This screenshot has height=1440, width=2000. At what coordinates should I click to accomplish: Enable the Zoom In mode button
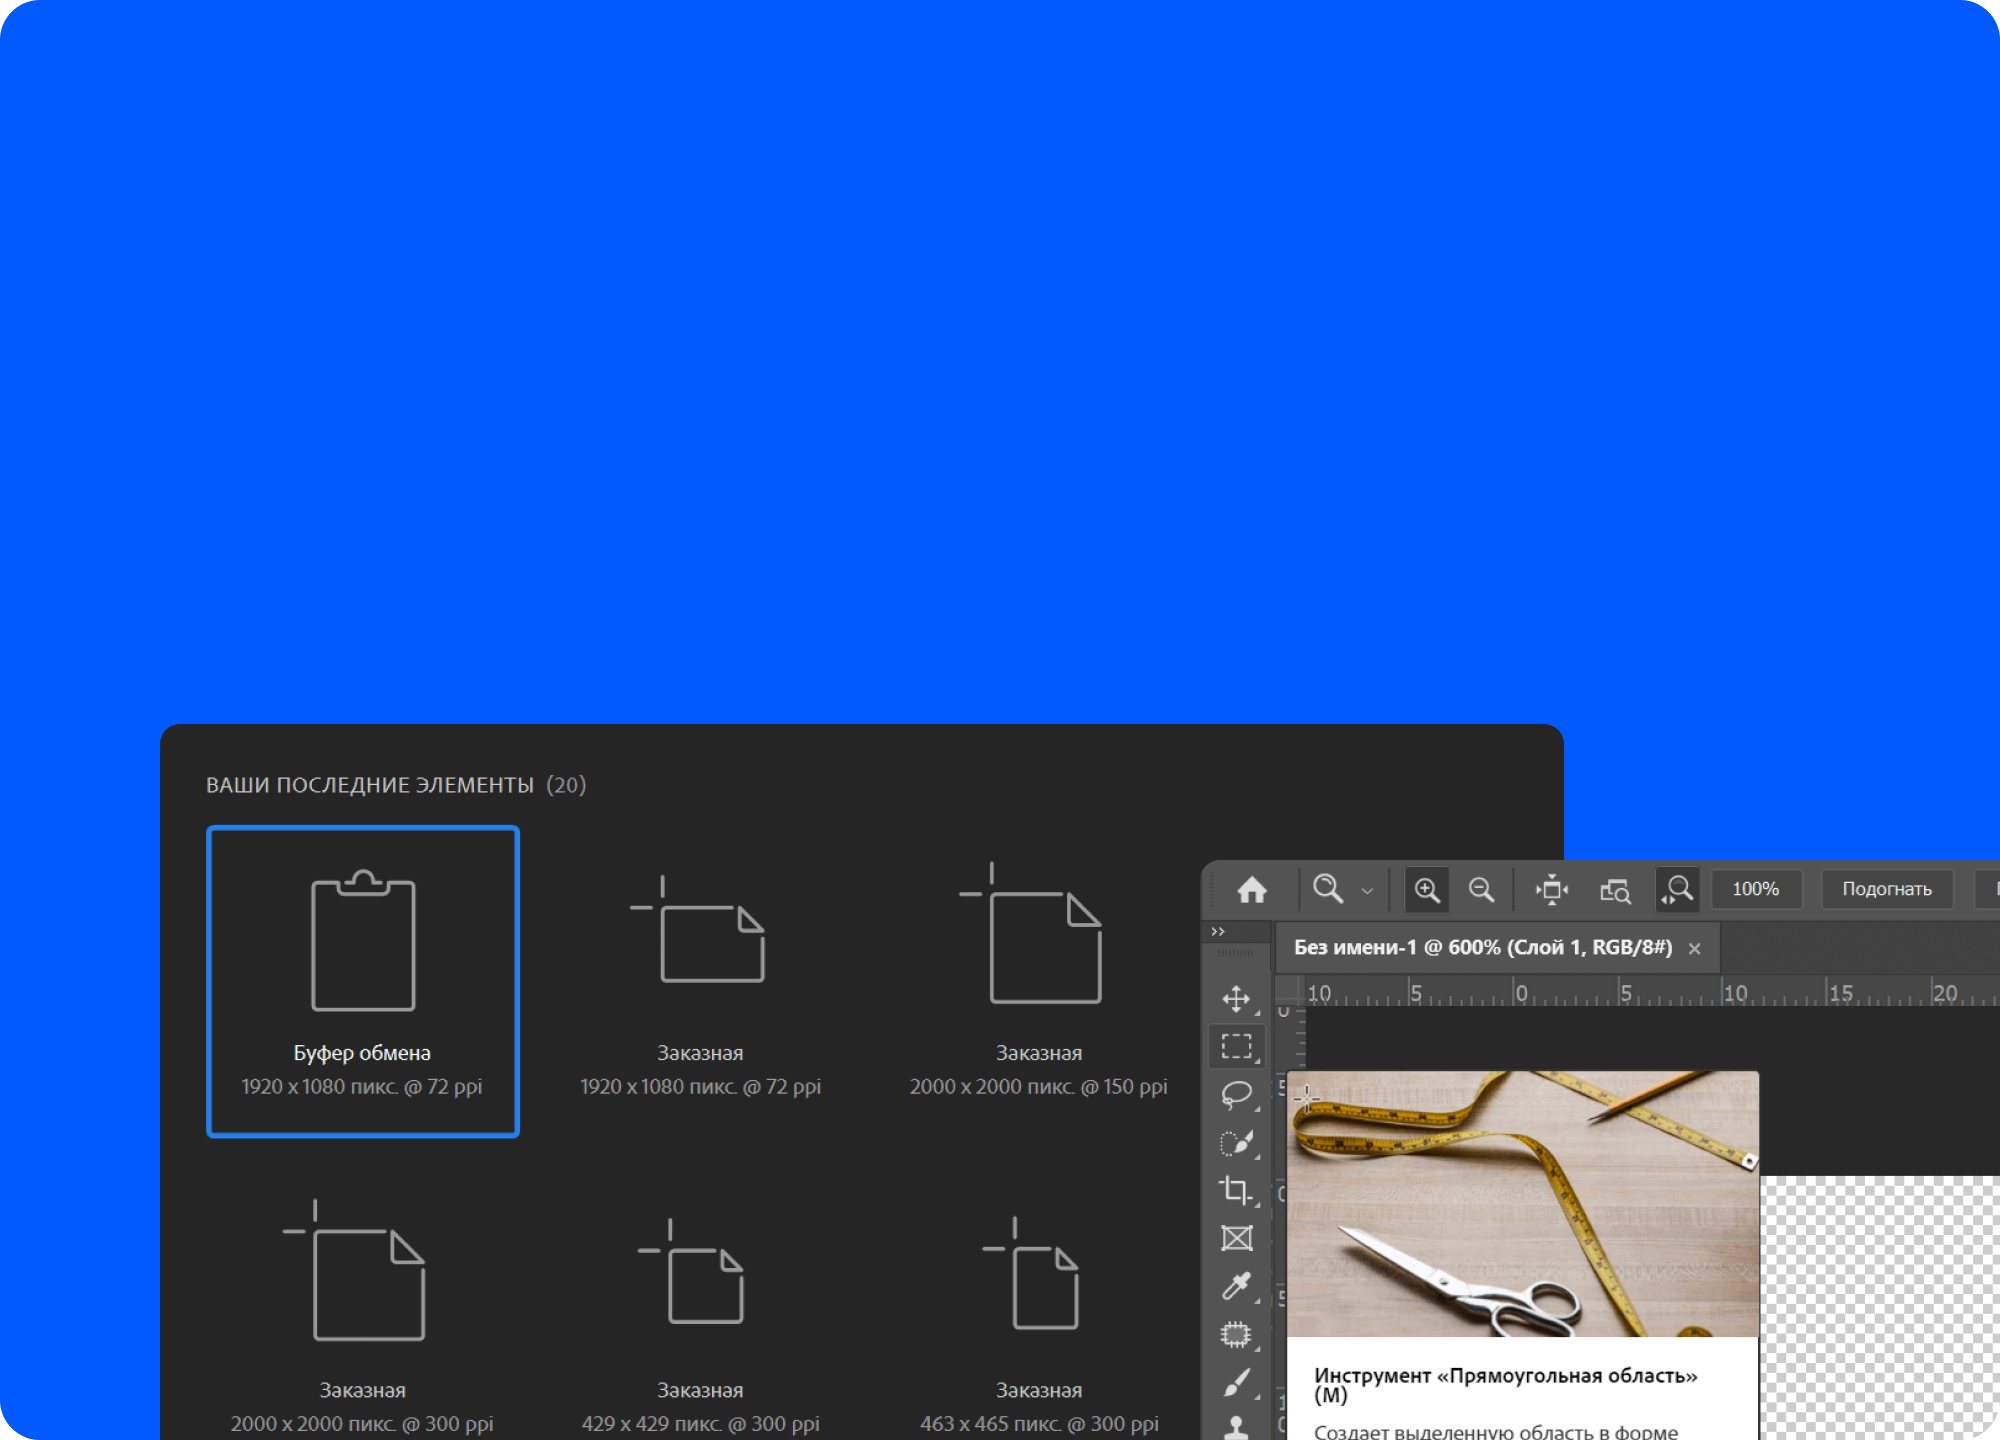pyautogui.click(x=1427, y=889)
